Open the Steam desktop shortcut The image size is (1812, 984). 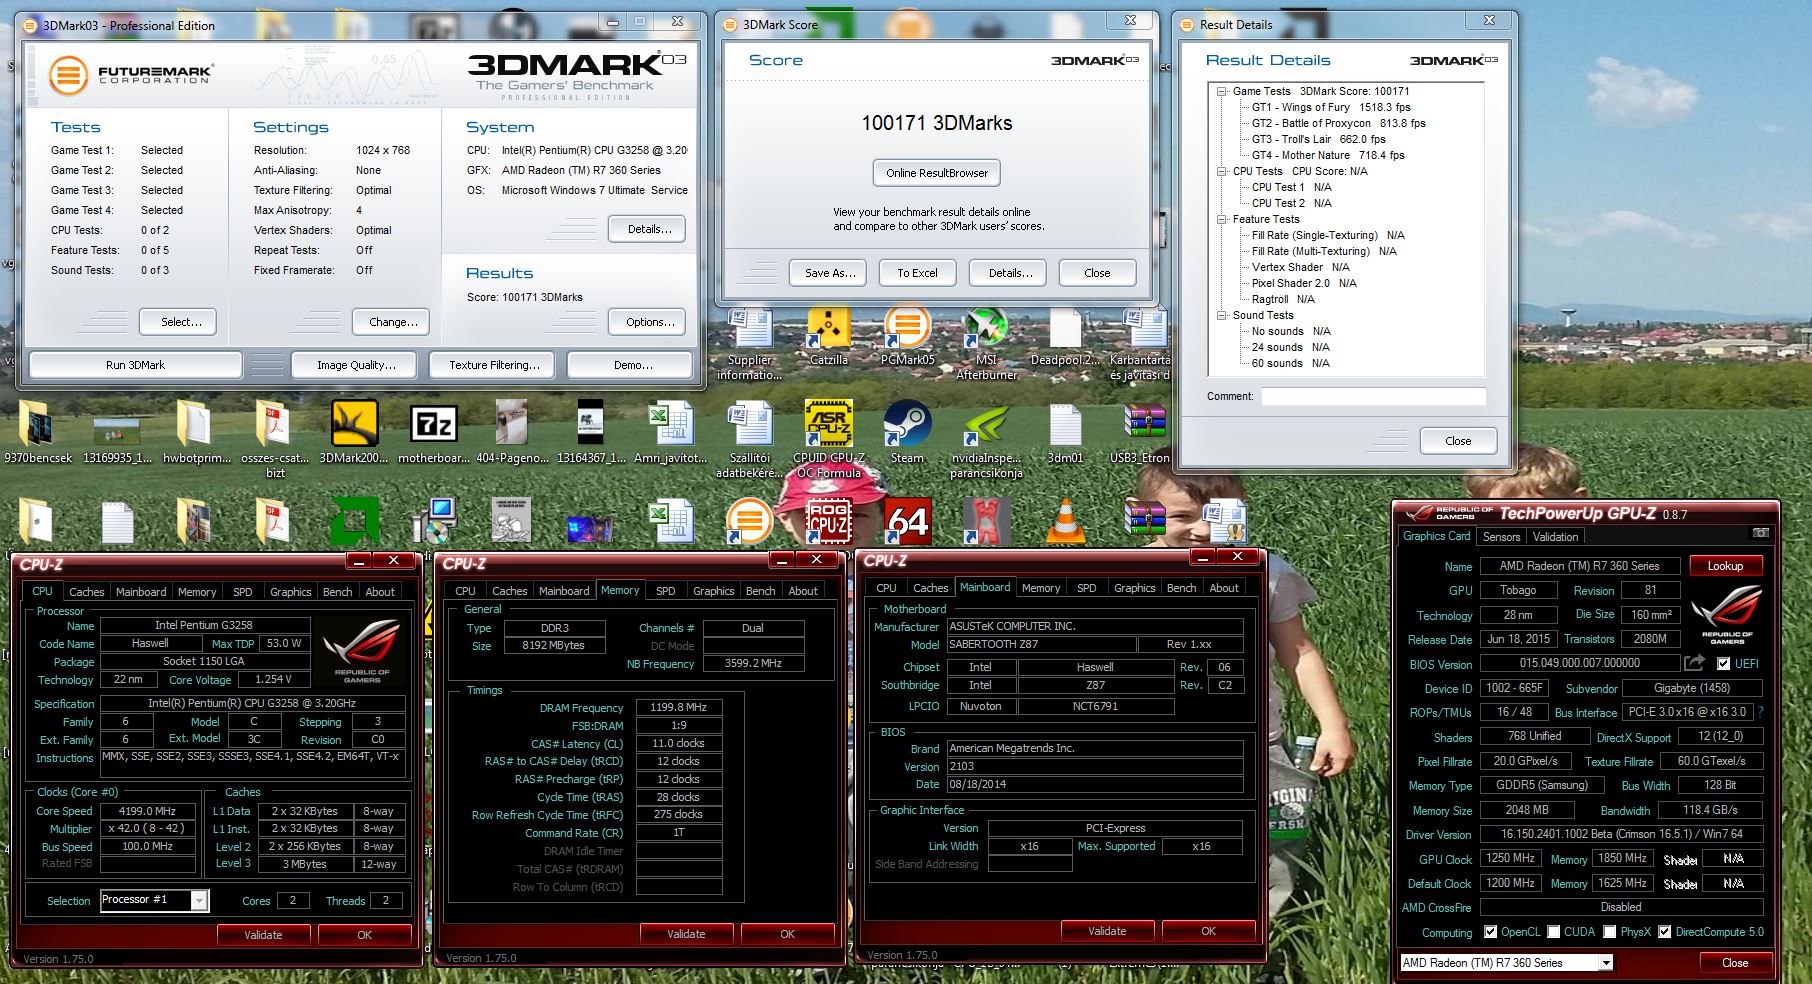click(x=907, y=431)
